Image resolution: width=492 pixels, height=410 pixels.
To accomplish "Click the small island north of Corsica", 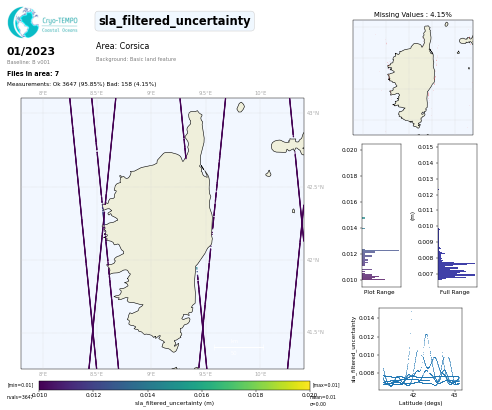I will click(241, 107).
